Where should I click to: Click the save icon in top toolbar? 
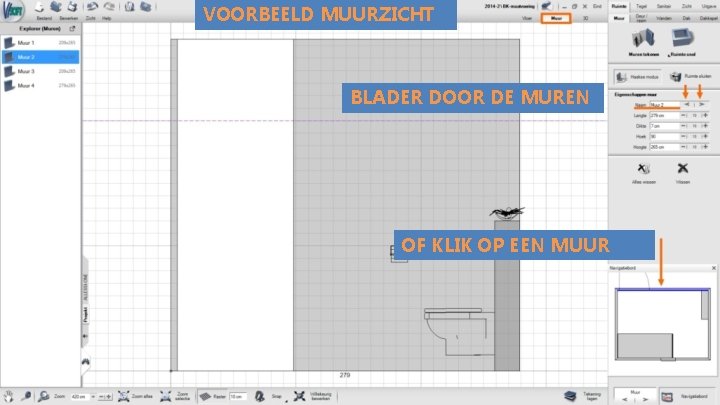point(72,6)
